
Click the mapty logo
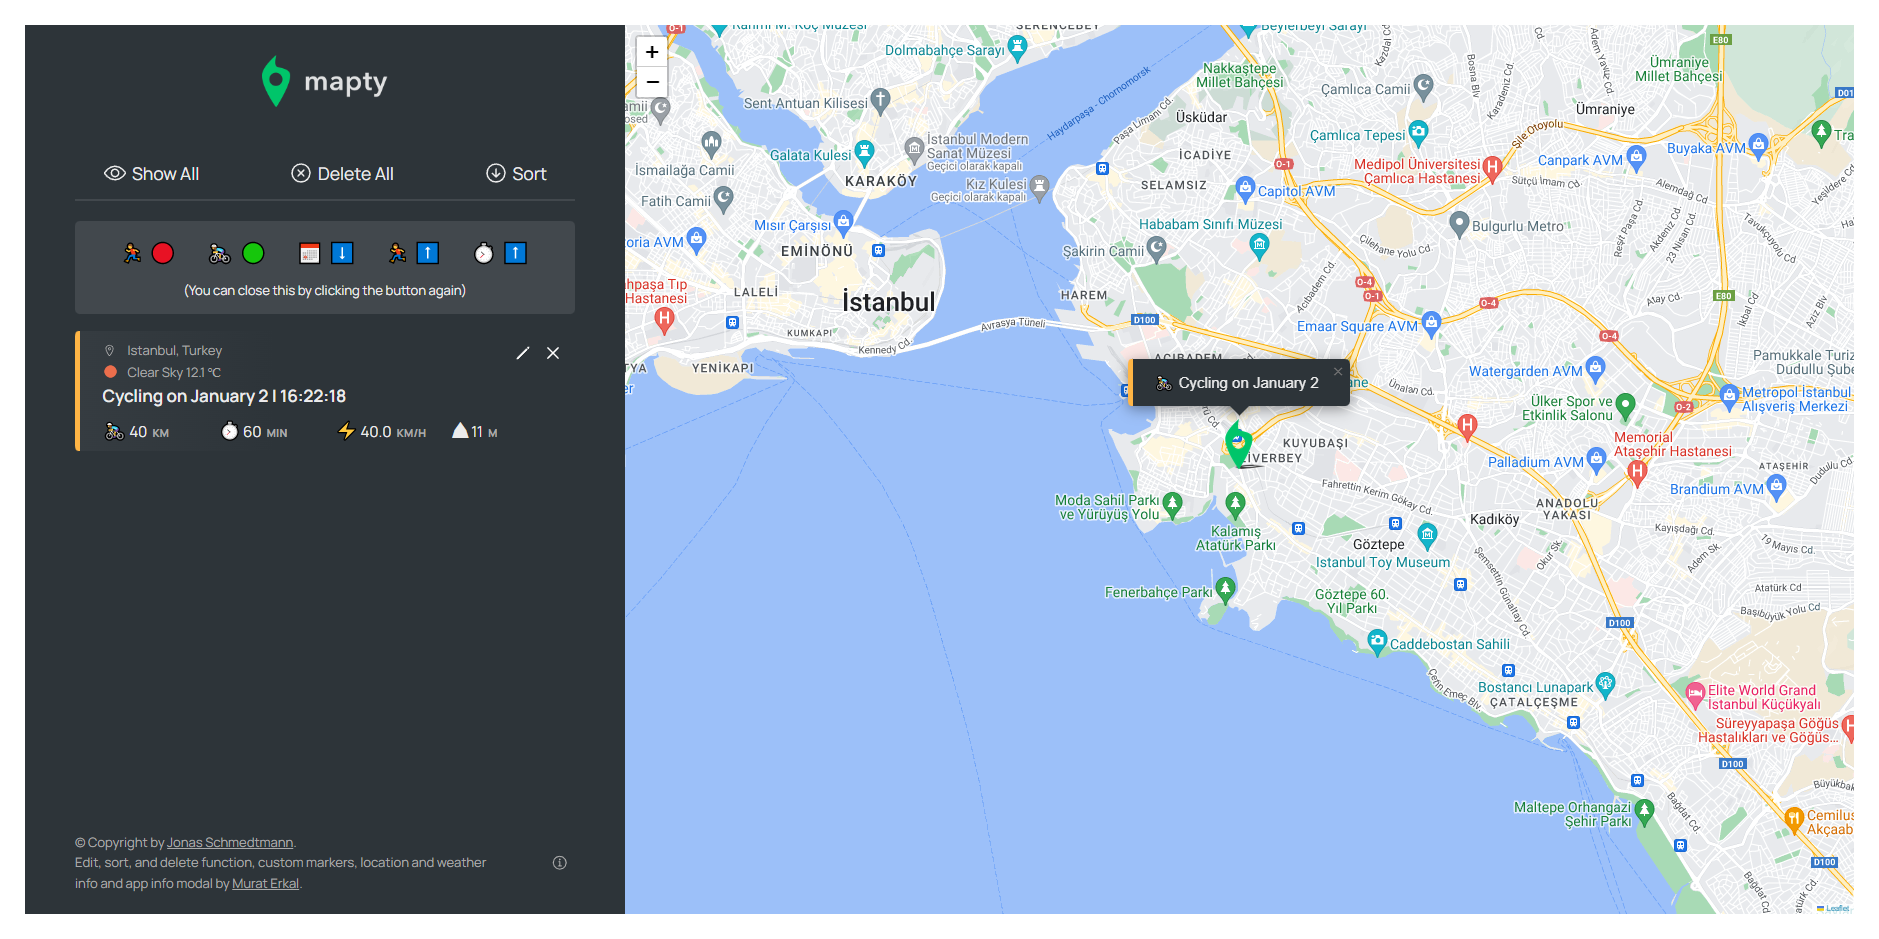pos(324,81)
